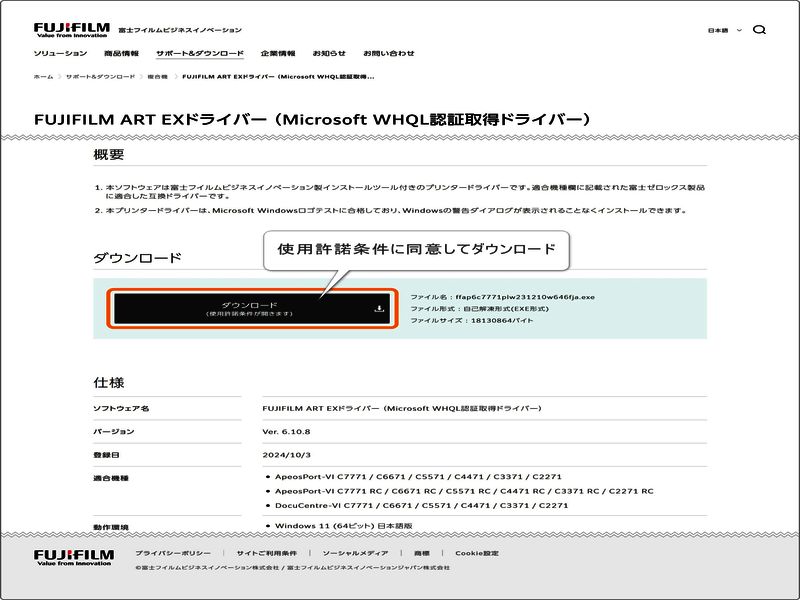Open the サイトご利用条件 footer link
Viewport: 800px width, 600px height.
266,553
